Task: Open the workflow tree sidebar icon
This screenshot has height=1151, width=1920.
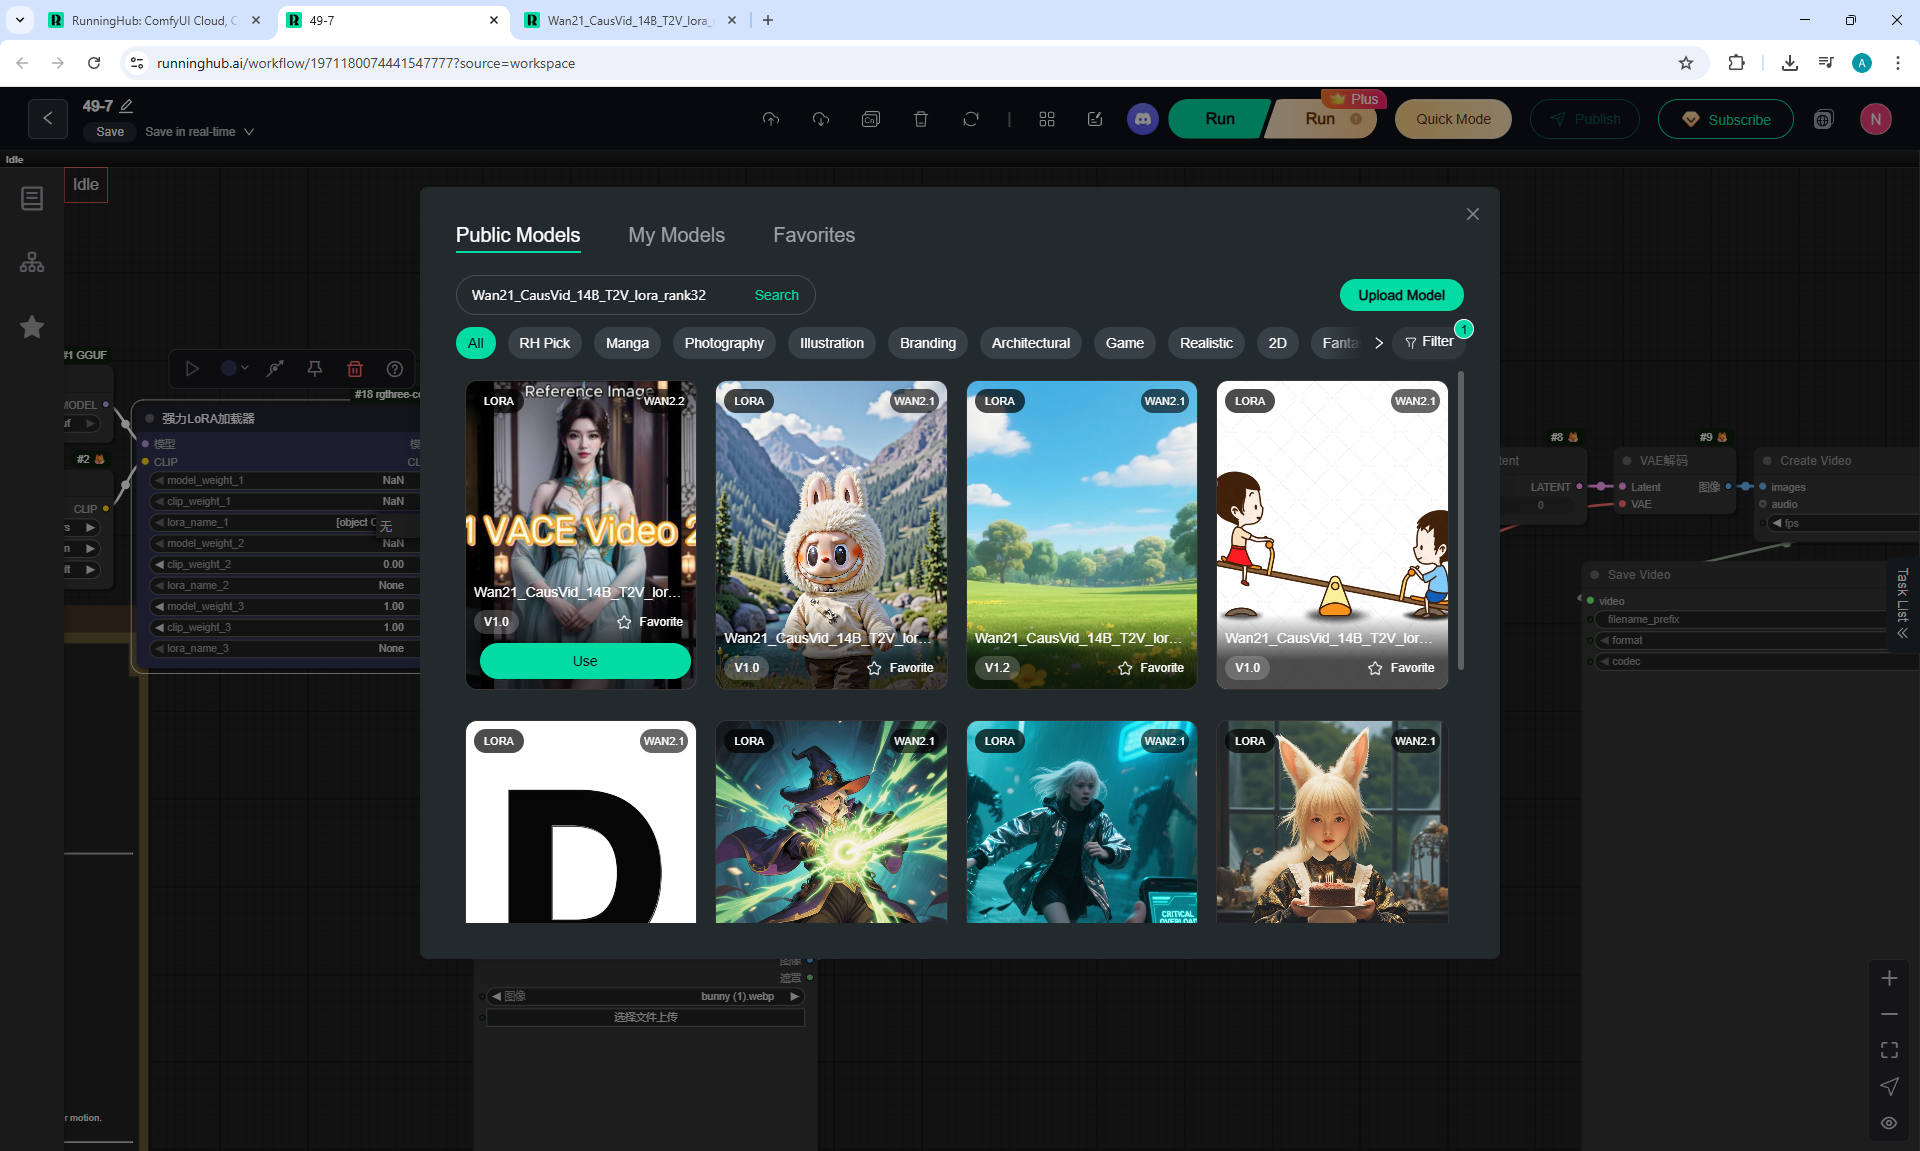Action: pyautogui.click(x=32, y=262)
